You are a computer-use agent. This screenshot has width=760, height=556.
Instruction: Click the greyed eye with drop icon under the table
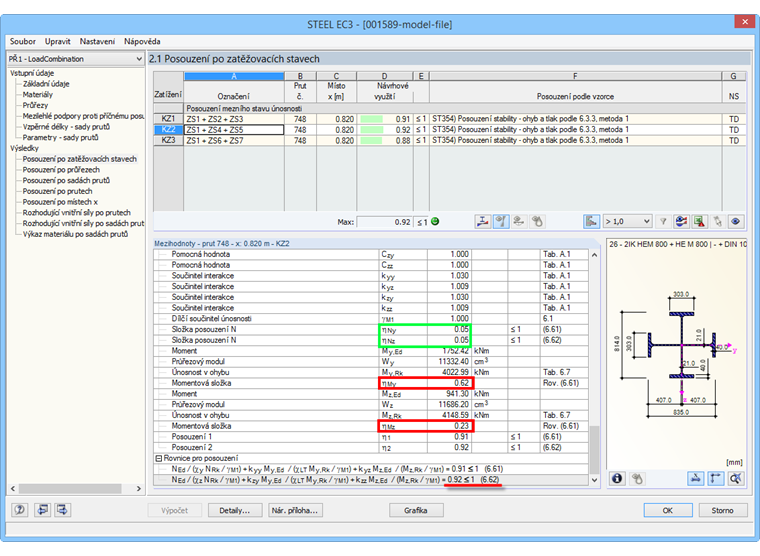coord(537,222)
